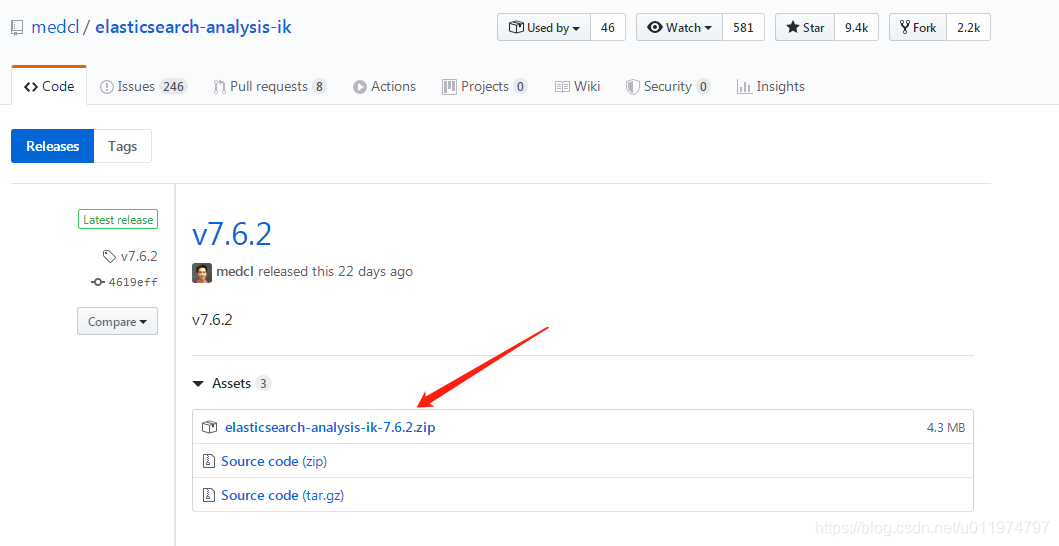Click the star icon in the Star button

pyautogui.click(x=792, y=28)
